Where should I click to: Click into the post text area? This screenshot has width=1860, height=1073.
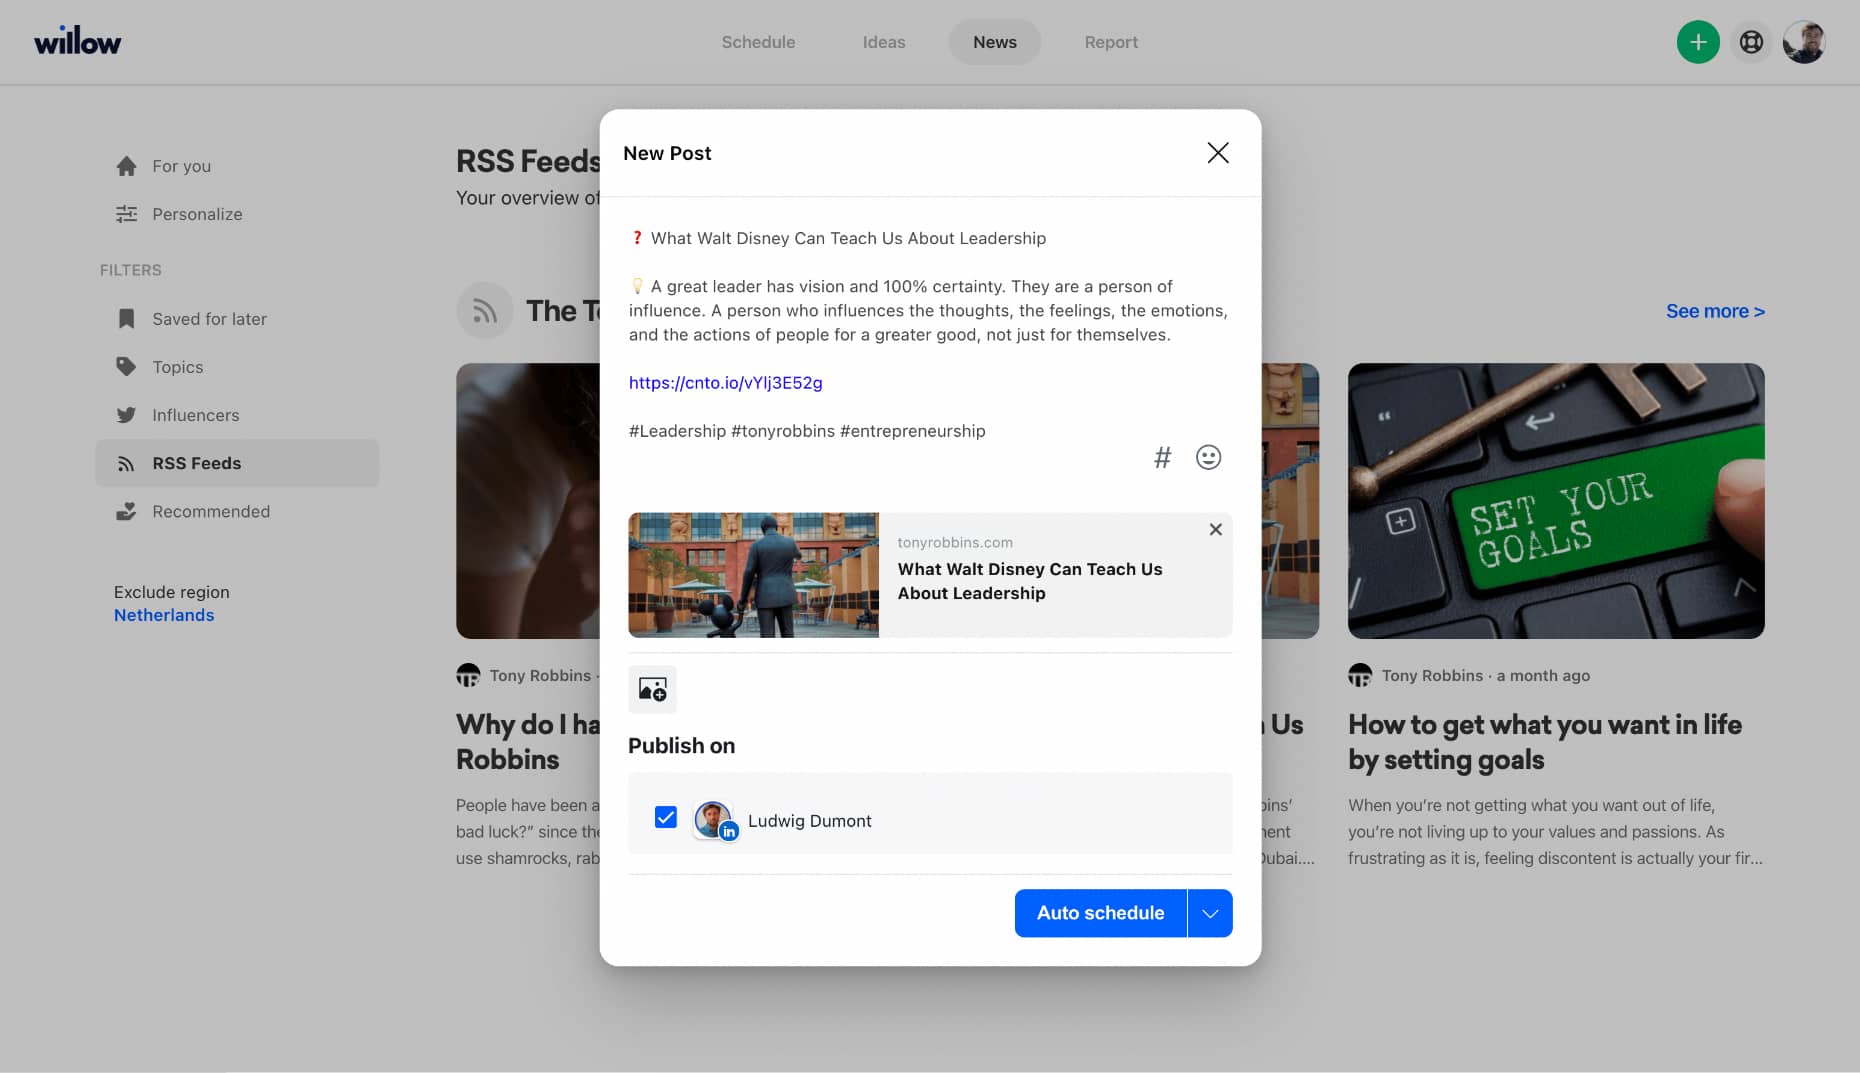pos(930,334)
